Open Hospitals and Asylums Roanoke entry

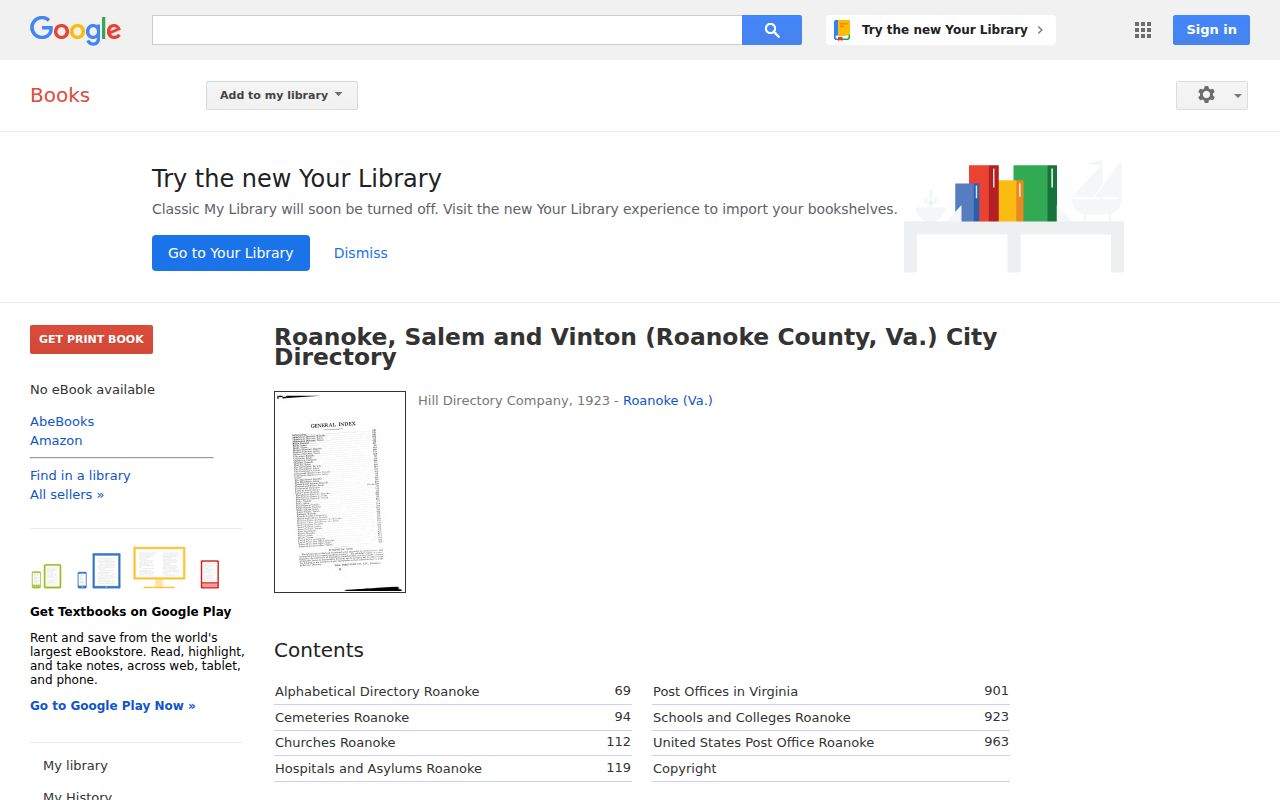coord(378,768)
